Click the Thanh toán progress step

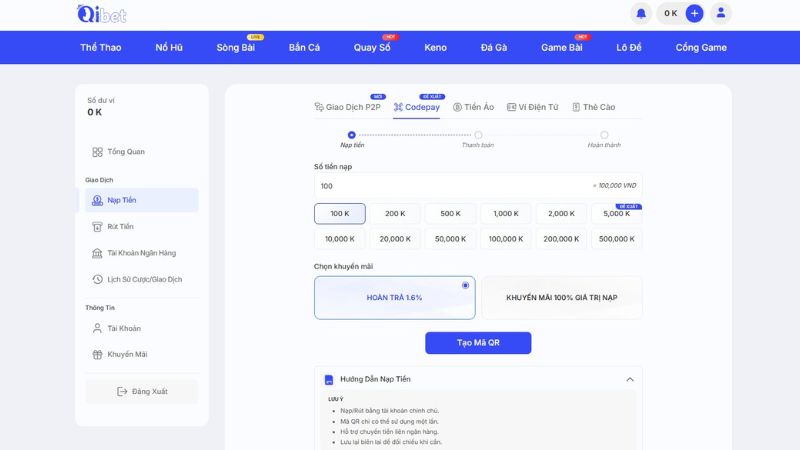[478, 139]
